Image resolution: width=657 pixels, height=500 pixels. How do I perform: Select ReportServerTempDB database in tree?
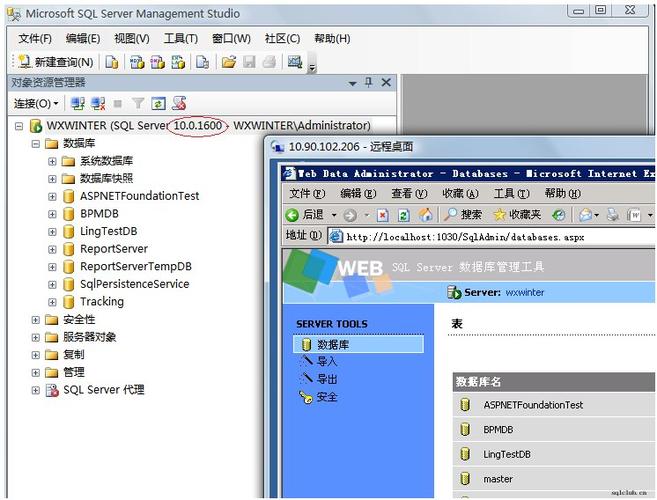click(136, 267)
